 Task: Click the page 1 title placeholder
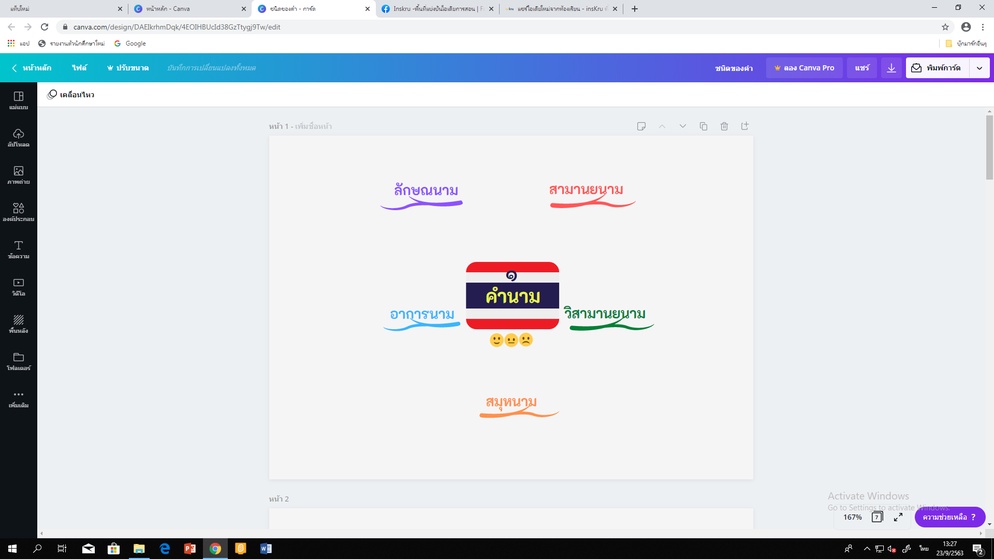(313, 126)
